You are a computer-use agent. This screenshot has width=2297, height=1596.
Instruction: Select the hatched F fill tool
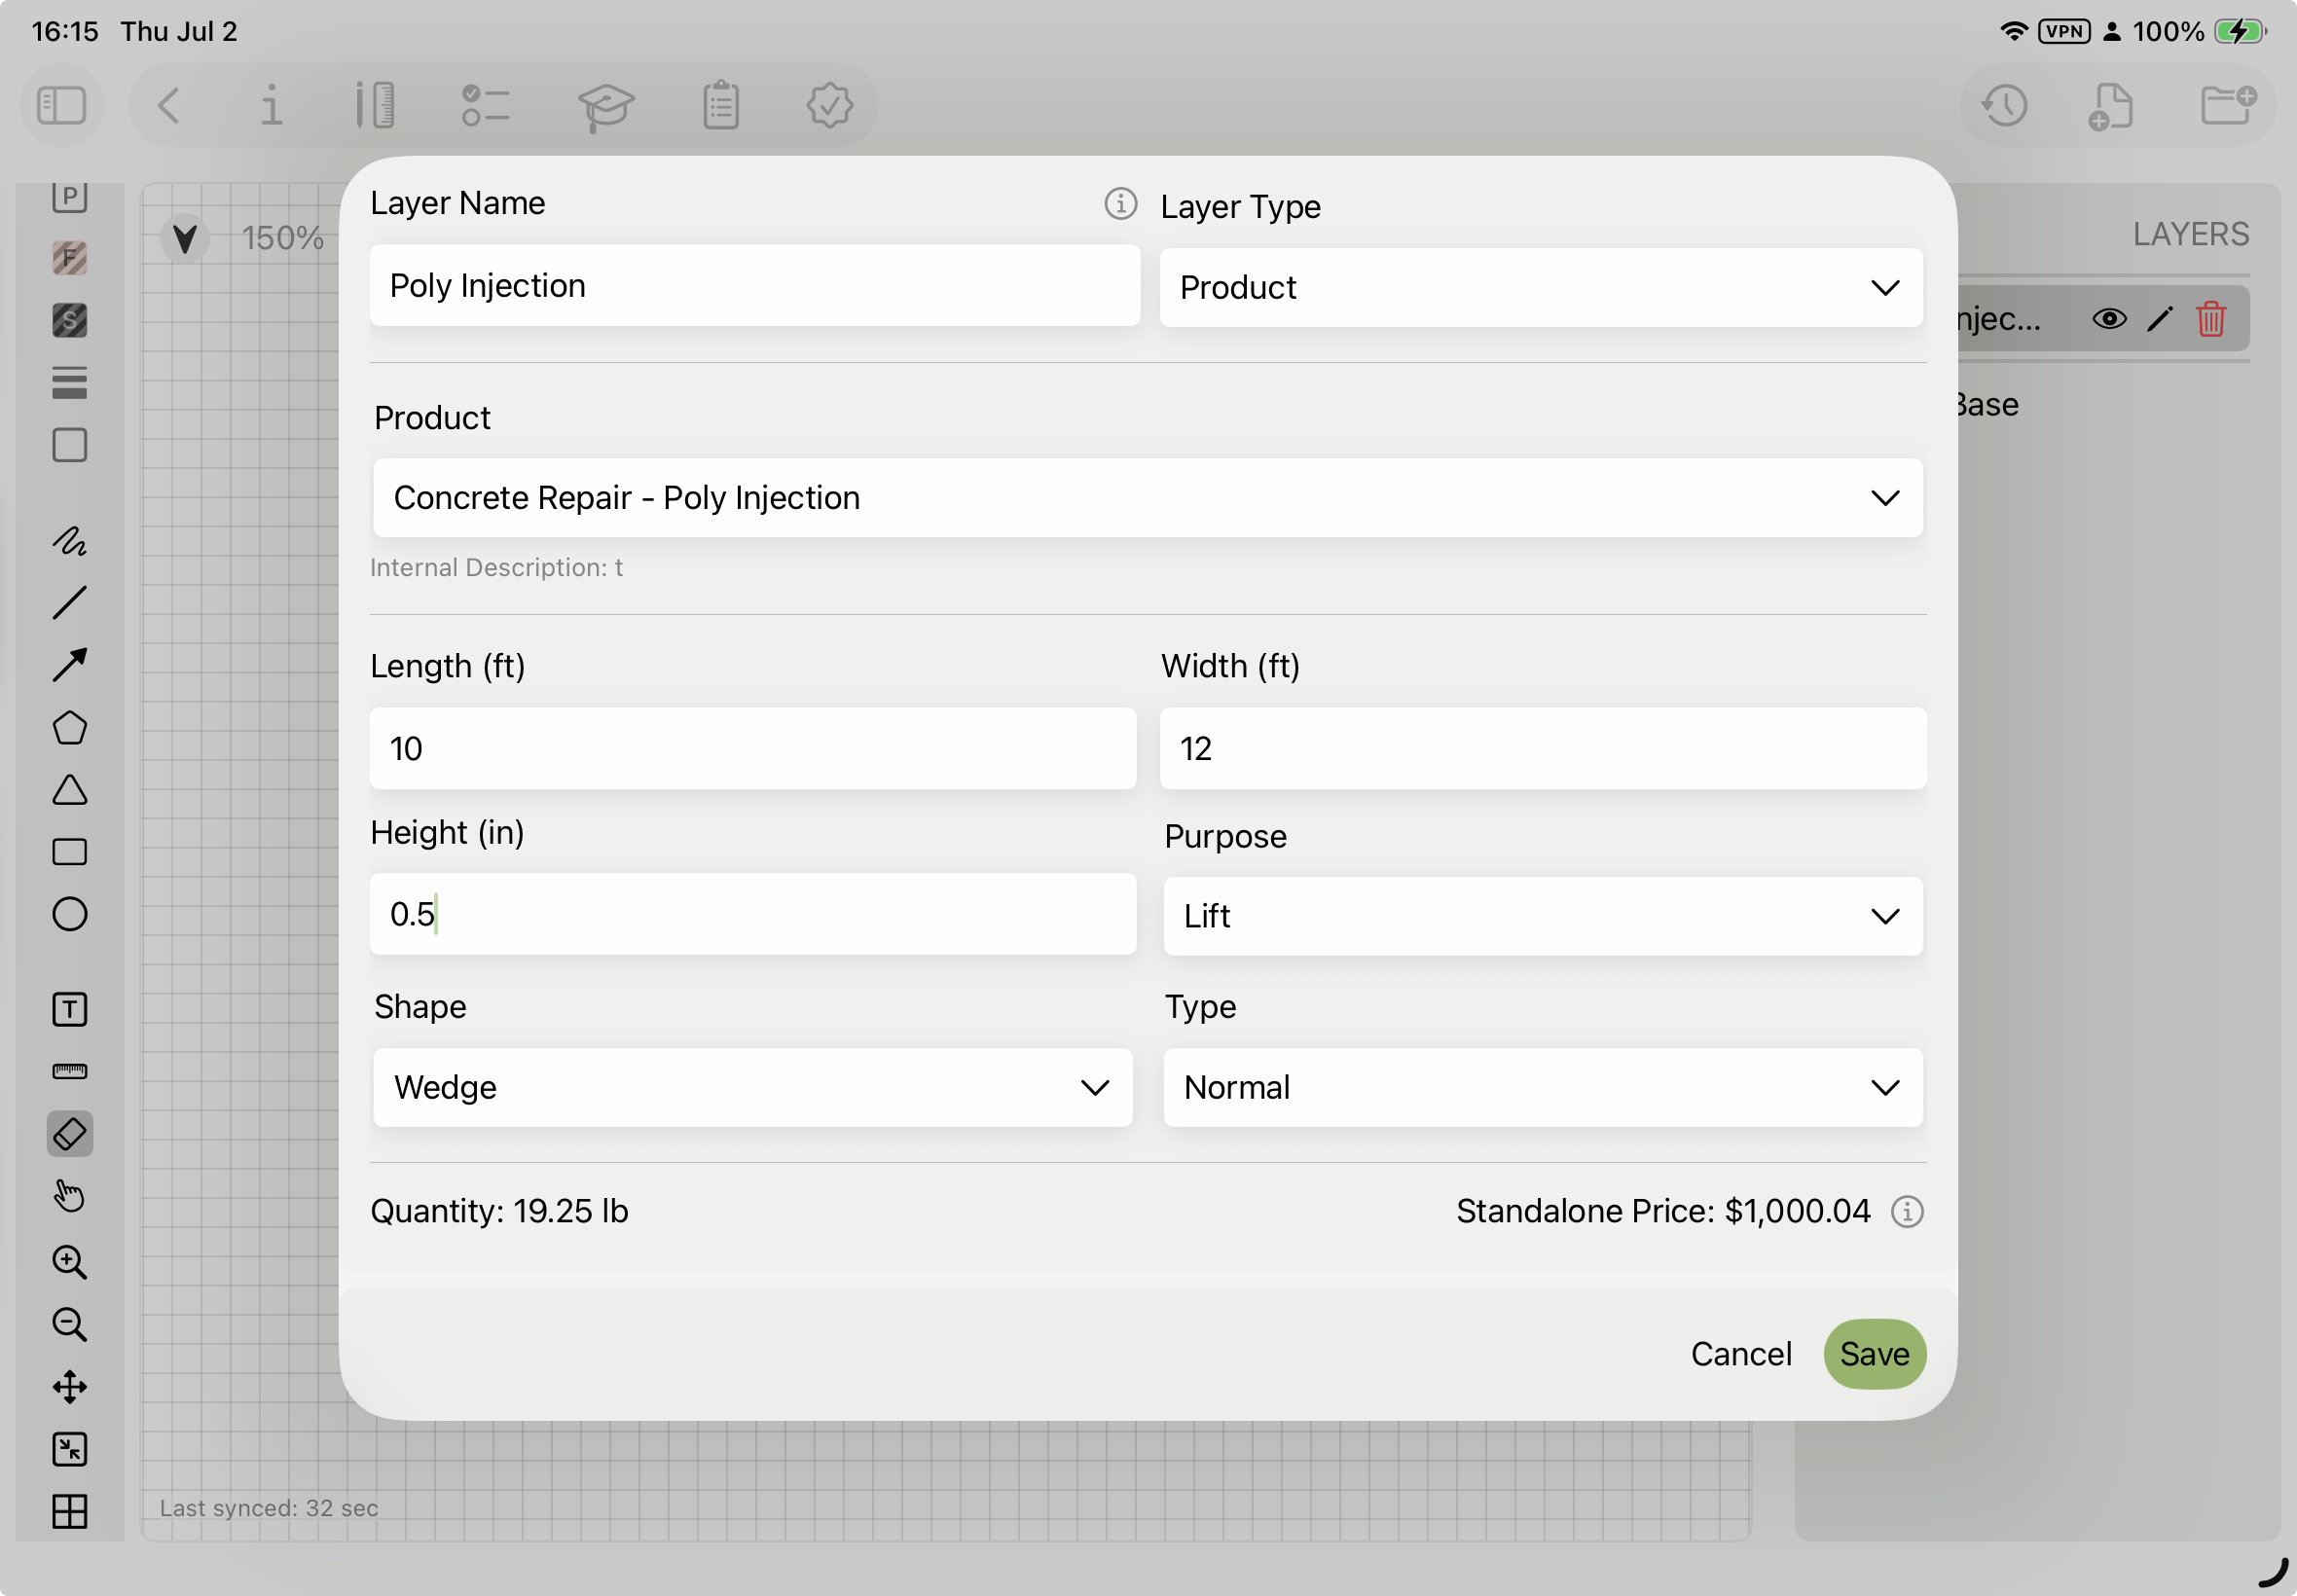pos(70,258)
